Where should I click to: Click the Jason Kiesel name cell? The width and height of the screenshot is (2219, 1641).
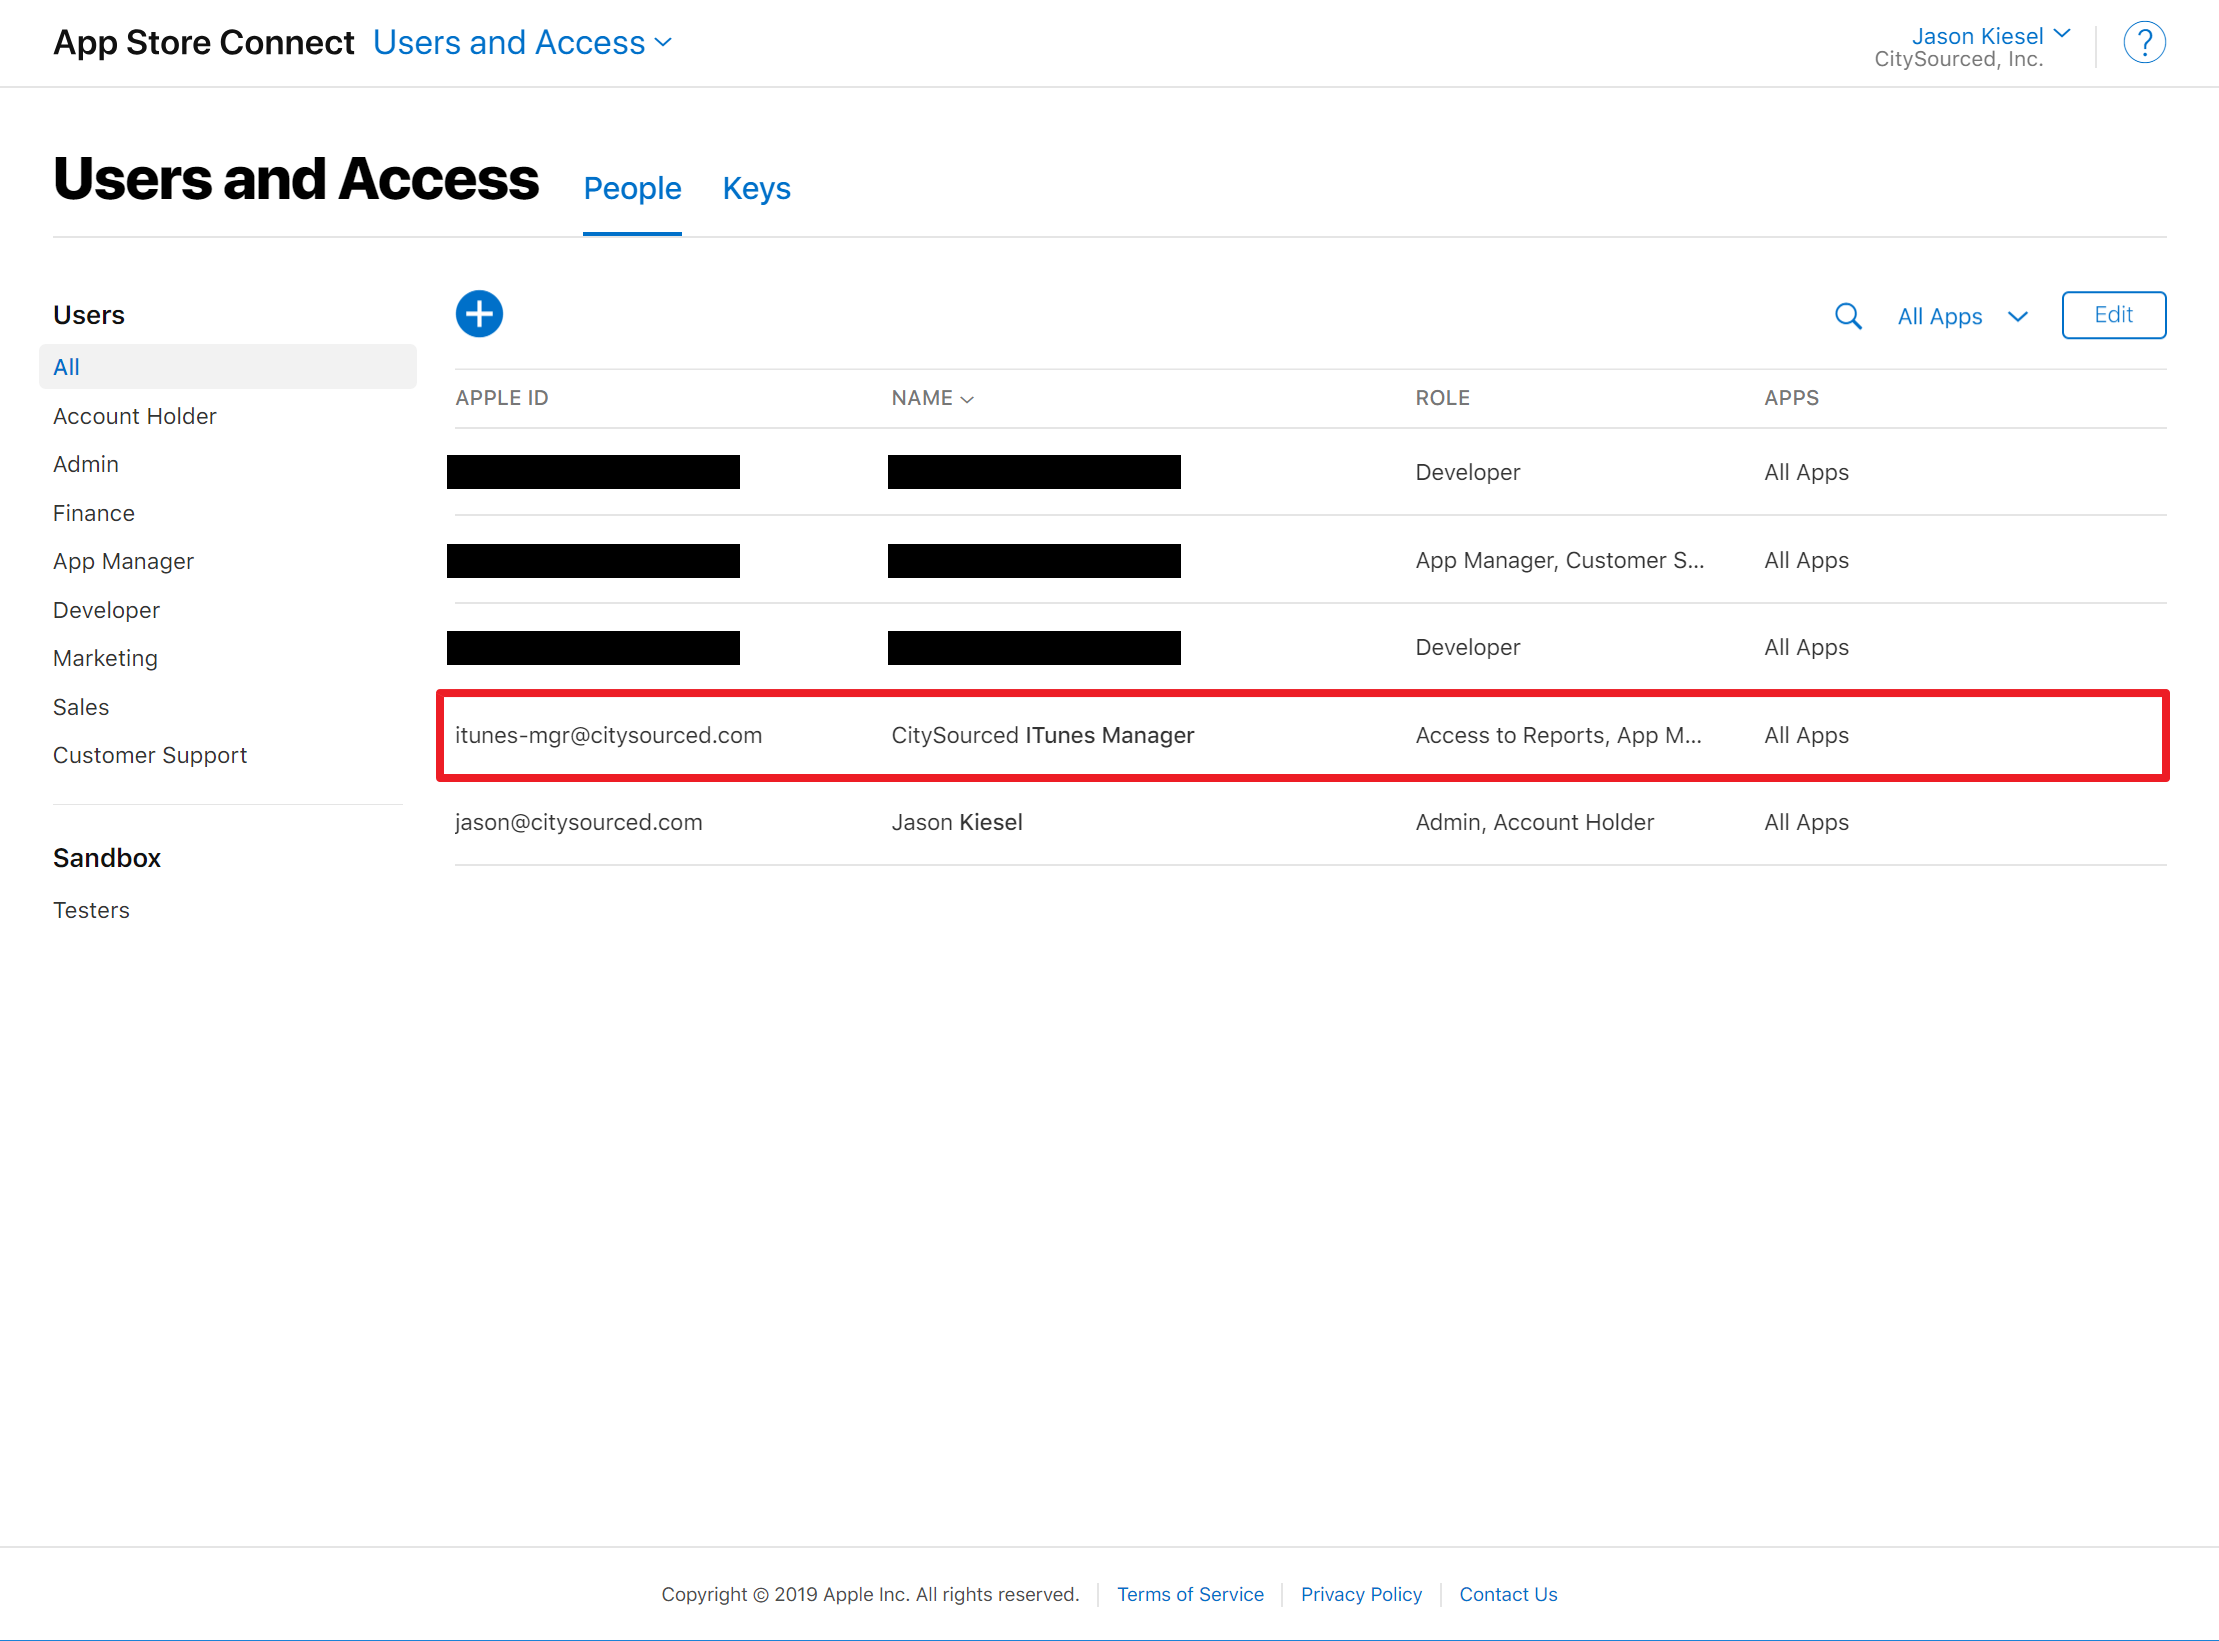point(956,822)
